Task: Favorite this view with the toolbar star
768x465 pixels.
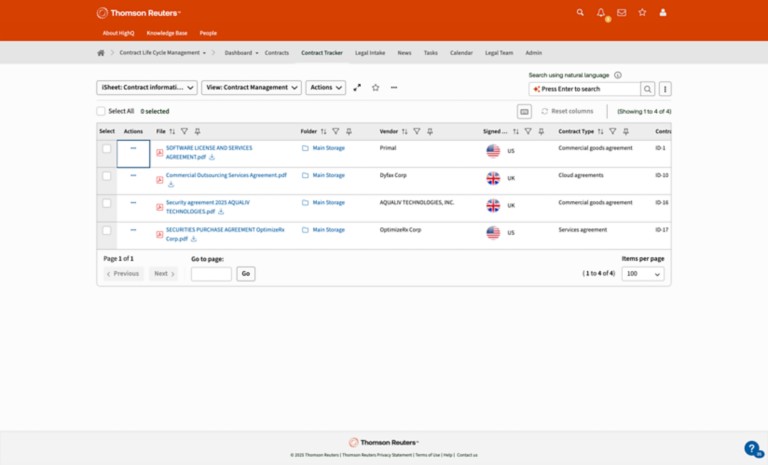Action: click(376, 88)
